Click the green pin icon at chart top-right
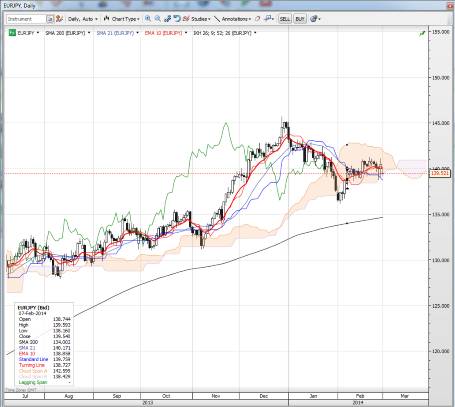This screenshot has width=455, height=407. click(x=422, y=33)
